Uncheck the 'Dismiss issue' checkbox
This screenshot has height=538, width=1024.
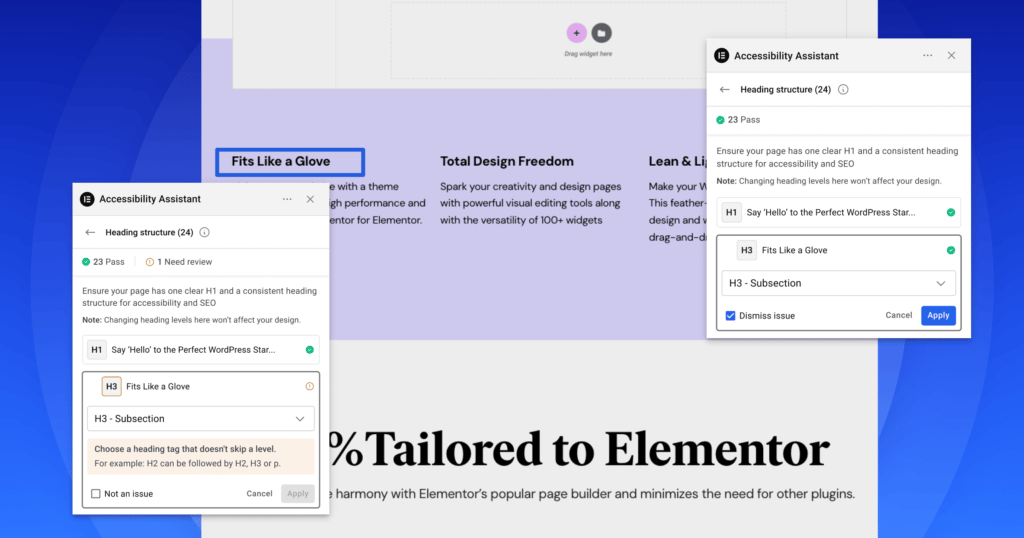[731, 315]
